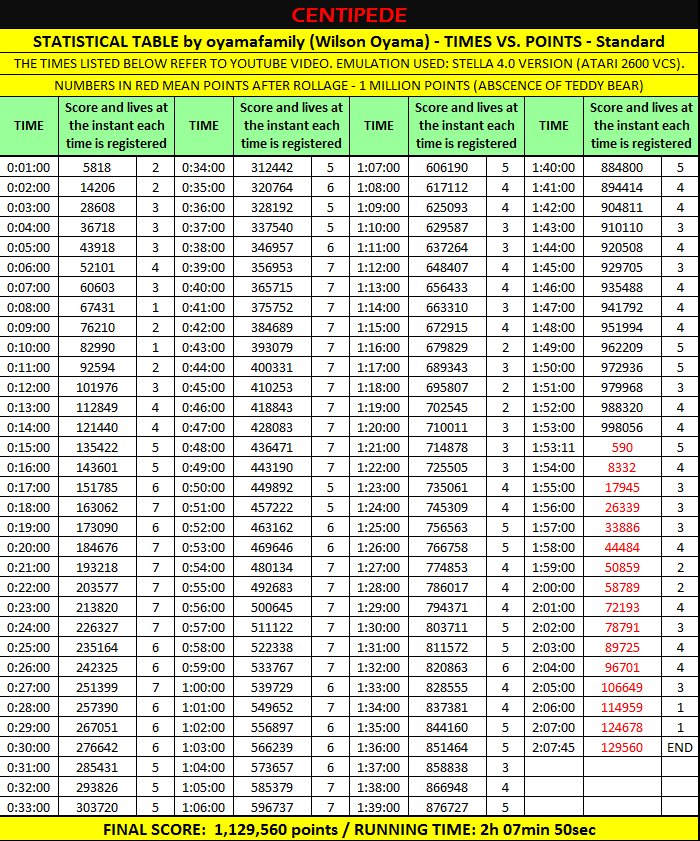This screenshot has width=700, height=841.
Task: Select the 0:27:00 time cell
Action: point(29,687)
